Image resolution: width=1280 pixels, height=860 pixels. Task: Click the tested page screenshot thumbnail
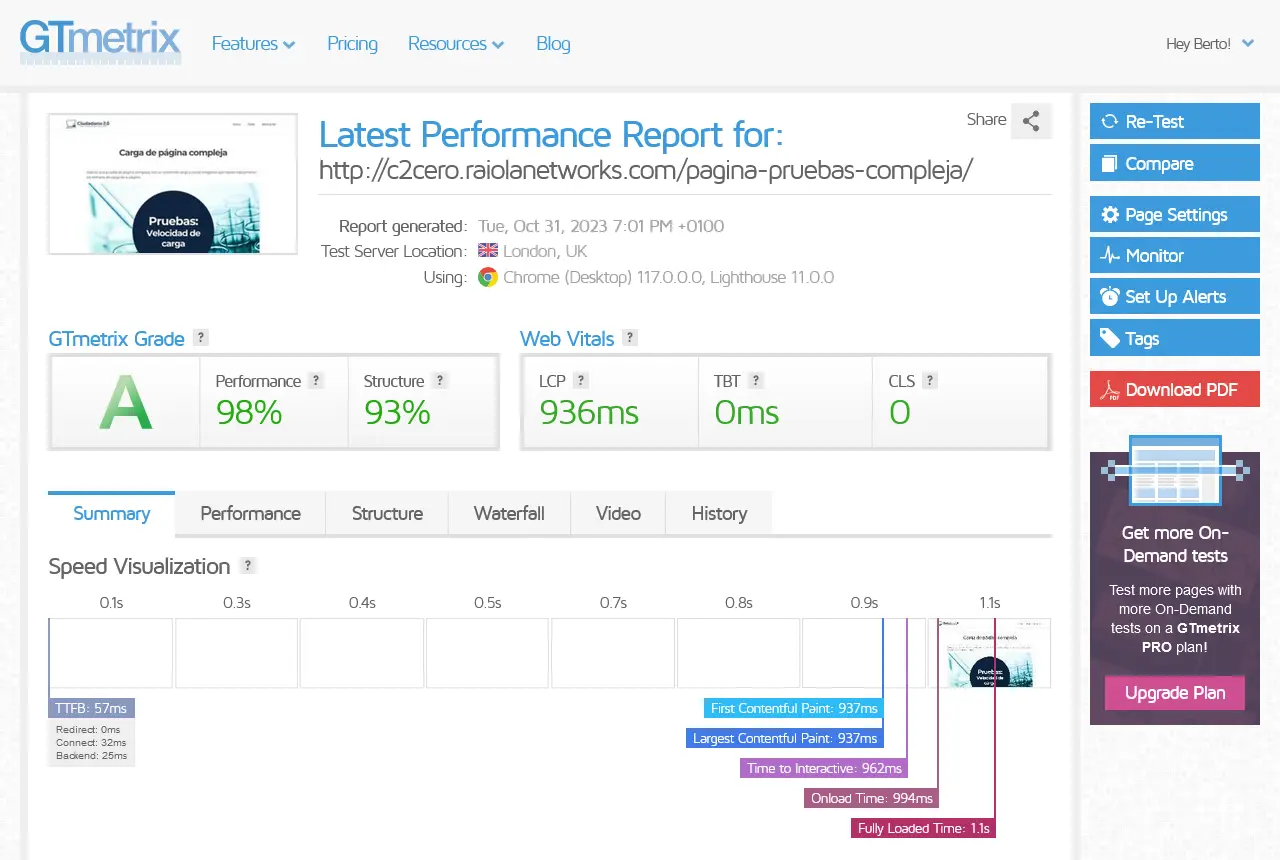(173, 184)
